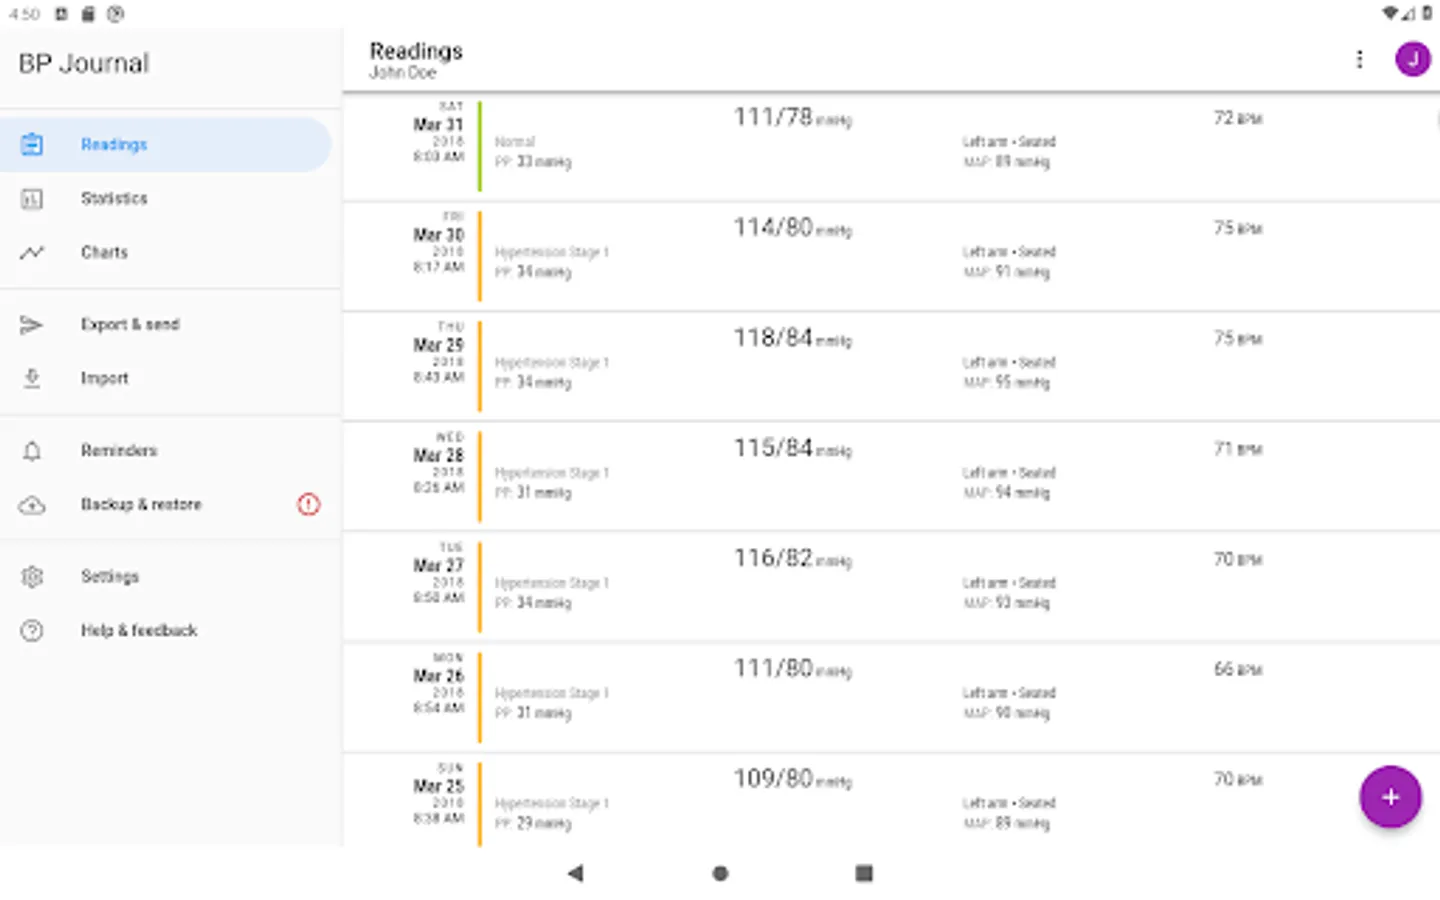Click the Readings clipboard icon in sidebar
Viewport: 1440px width, 900px height.
32,145
